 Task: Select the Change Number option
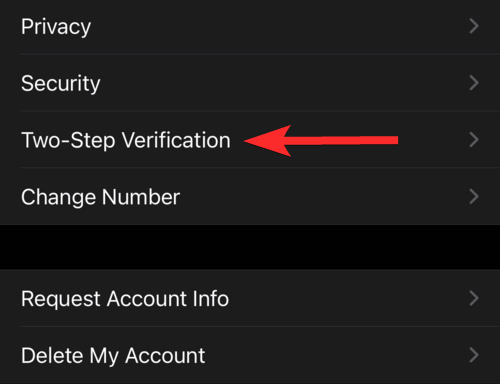[250, 196]
